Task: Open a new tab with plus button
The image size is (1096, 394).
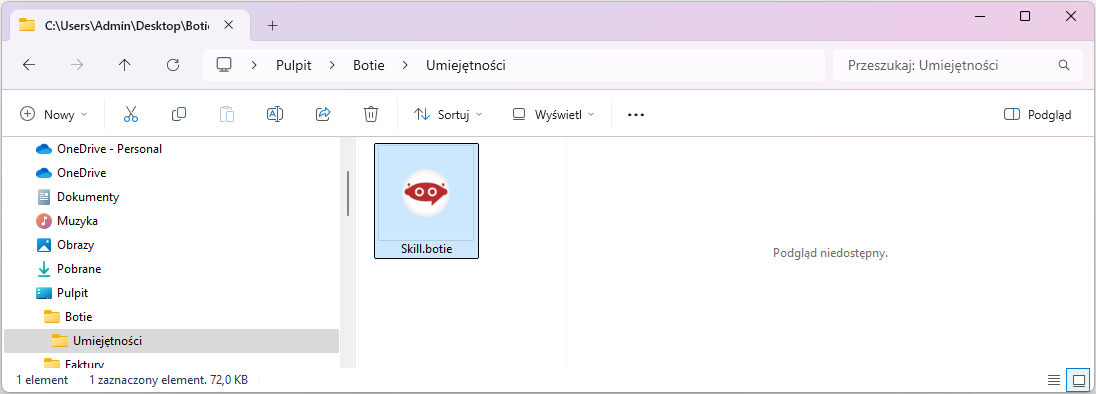Action: point(273,25)
